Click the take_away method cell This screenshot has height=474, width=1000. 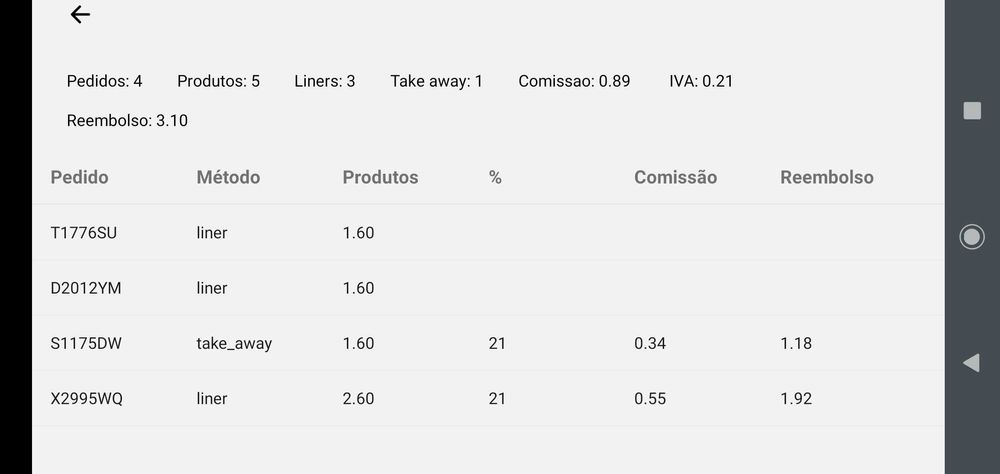pyautogui.click(x=234, y=343)
